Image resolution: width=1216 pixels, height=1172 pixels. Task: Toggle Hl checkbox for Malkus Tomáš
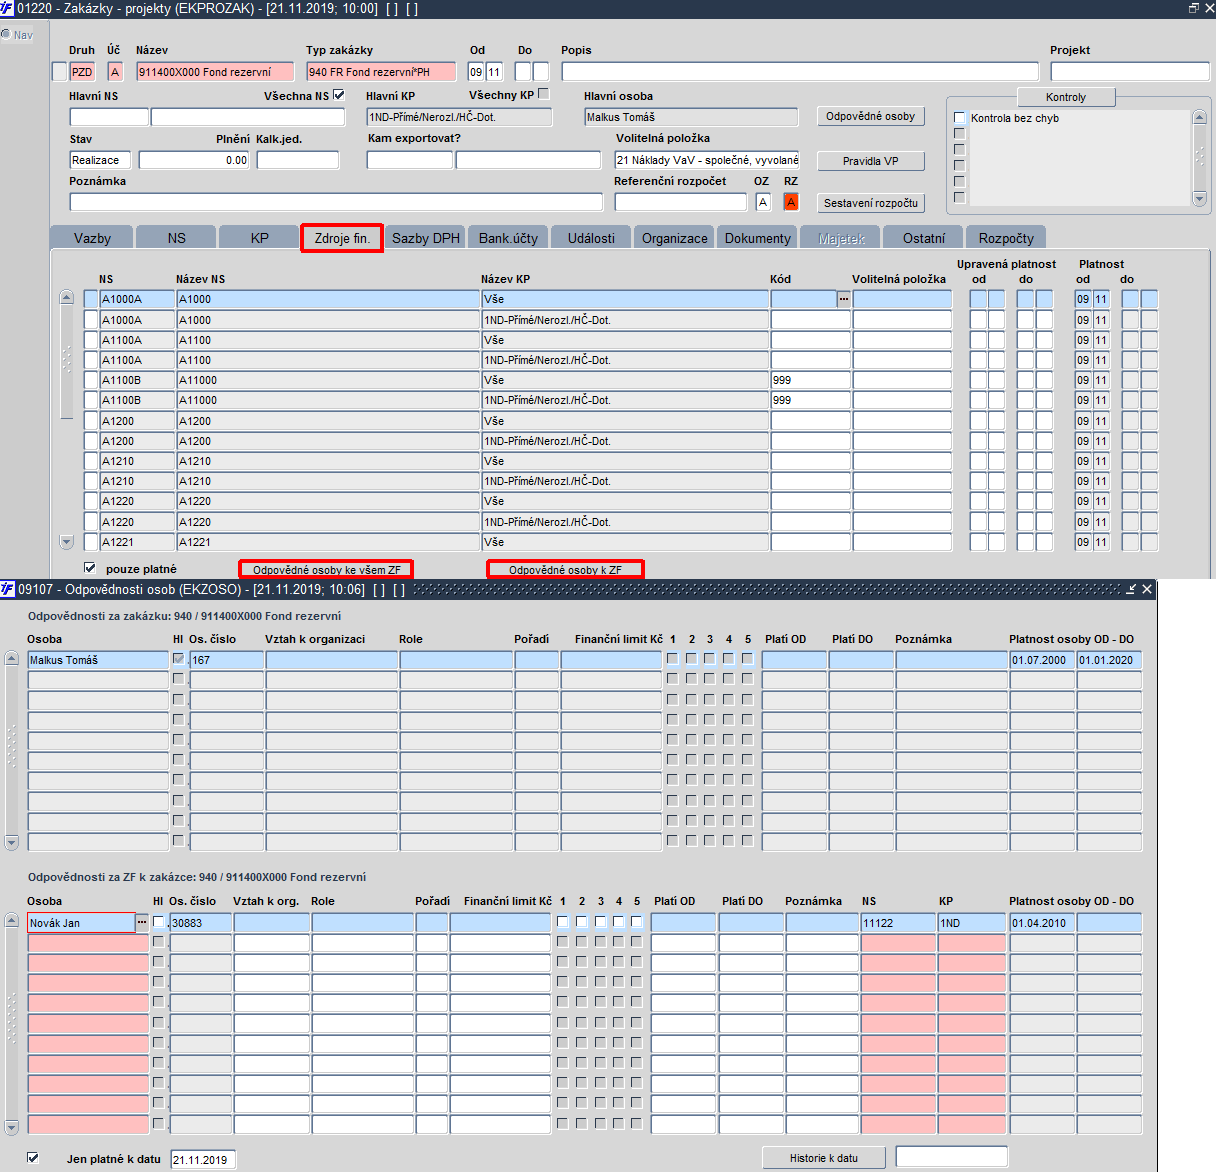pos(178,659)
